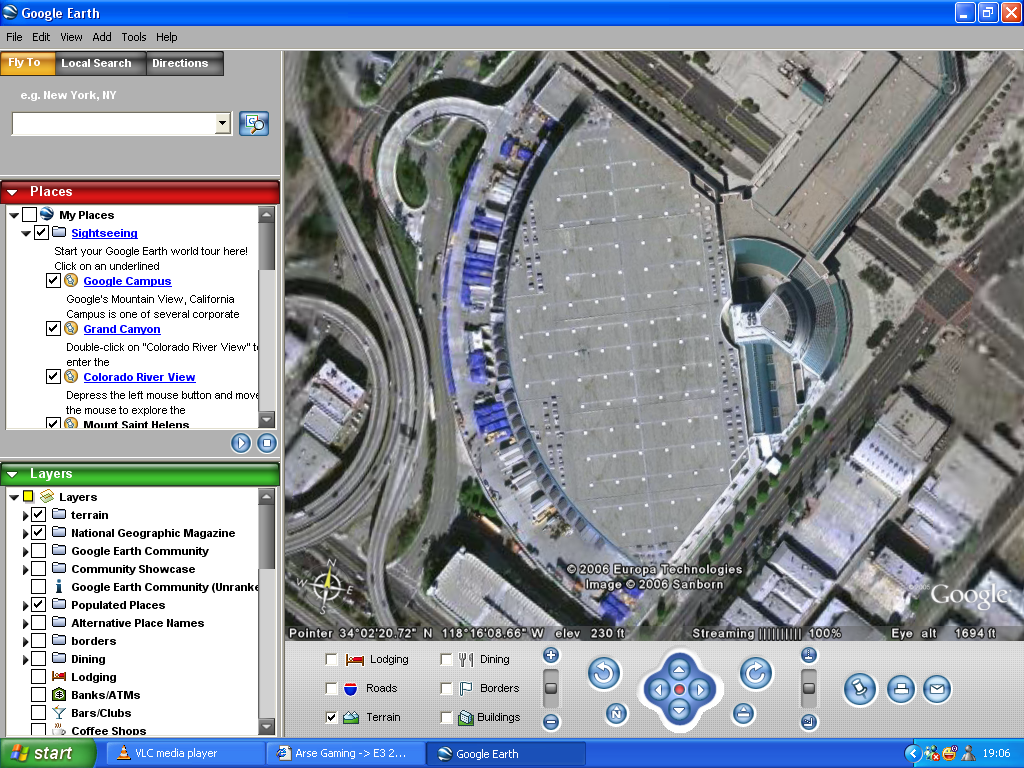Reset north with the N button

tap(617, 714)
